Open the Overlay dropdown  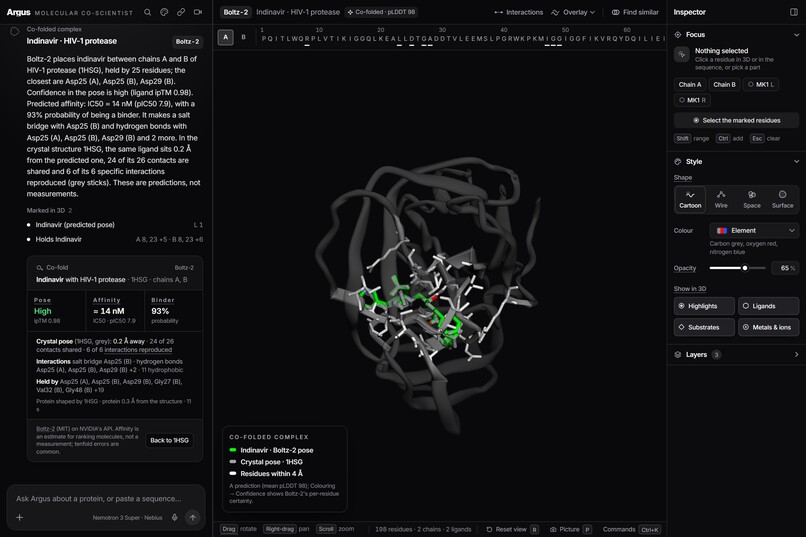tap(573, 12)
